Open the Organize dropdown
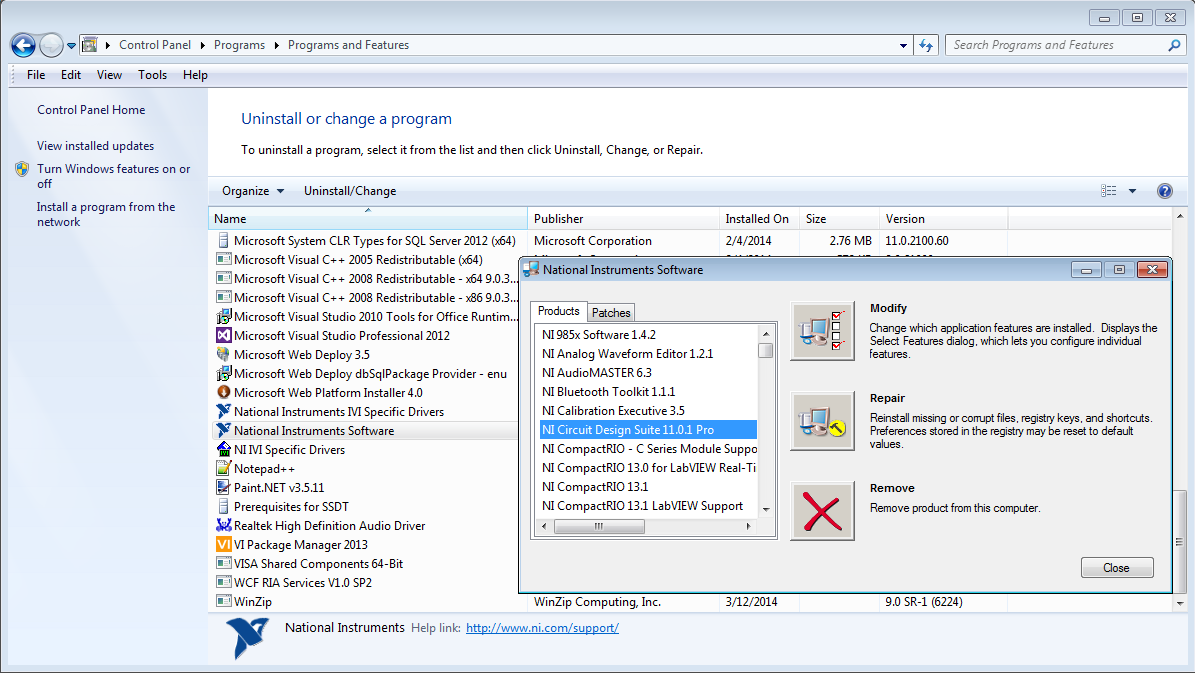The width and height of the screenshot is (1195, 674). click(x=252, y=191)
